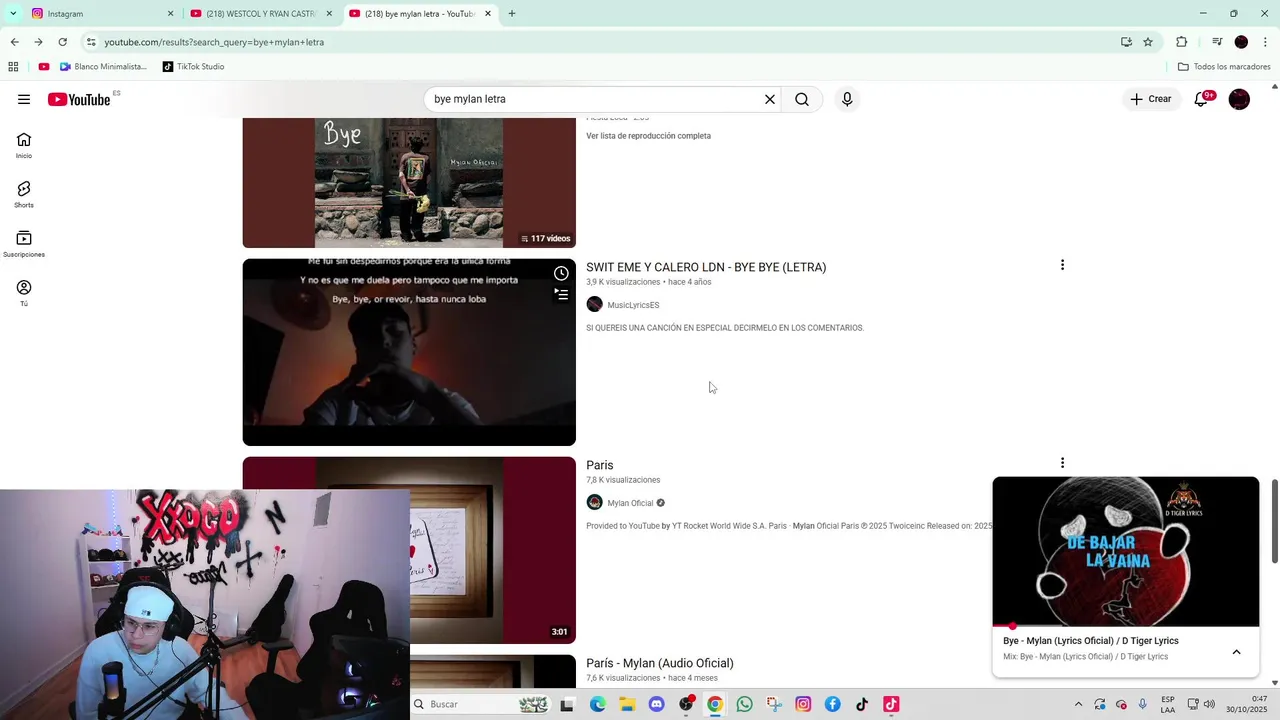Click the Crear button
The height and width of the screenshot is (720, 1280).
coord(1151,99)
